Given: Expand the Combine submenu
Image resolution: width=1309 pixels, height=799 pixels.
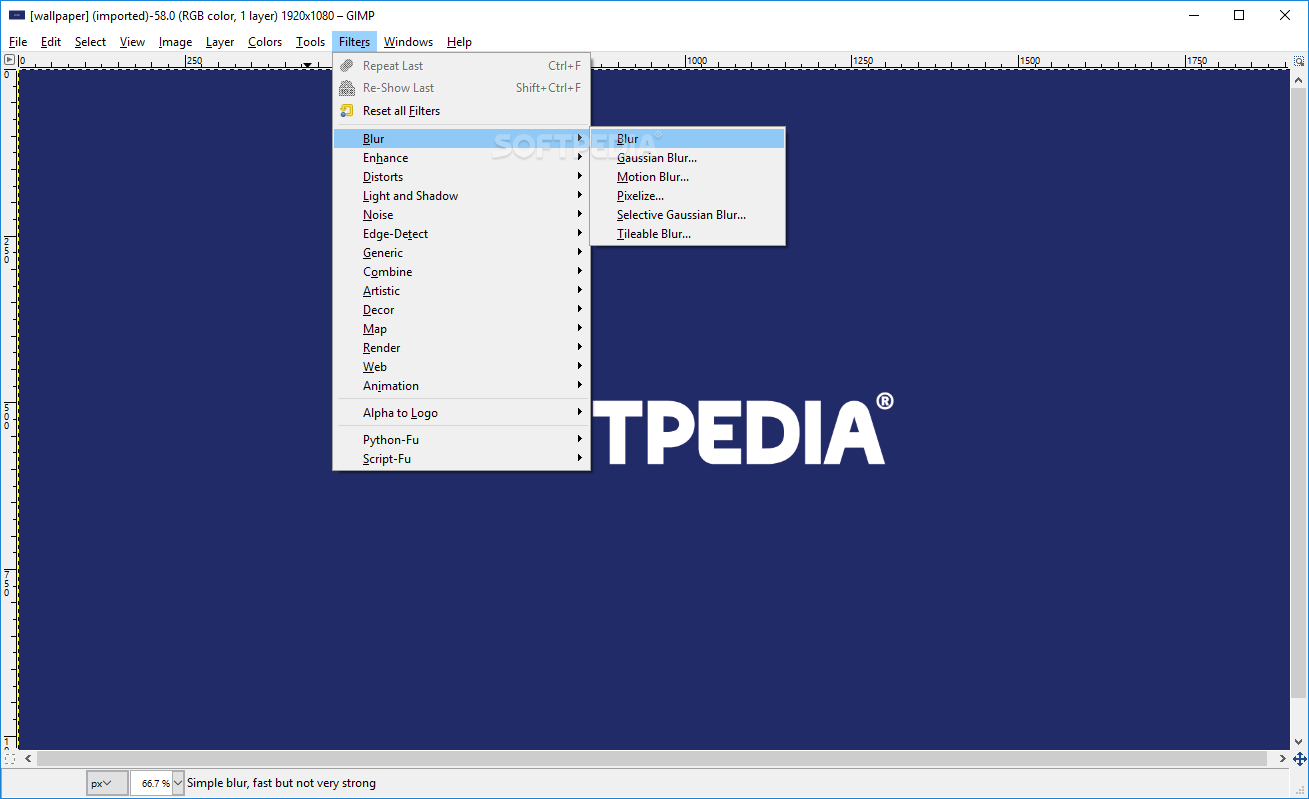Looking at the screenshot, I should [461, 272].
